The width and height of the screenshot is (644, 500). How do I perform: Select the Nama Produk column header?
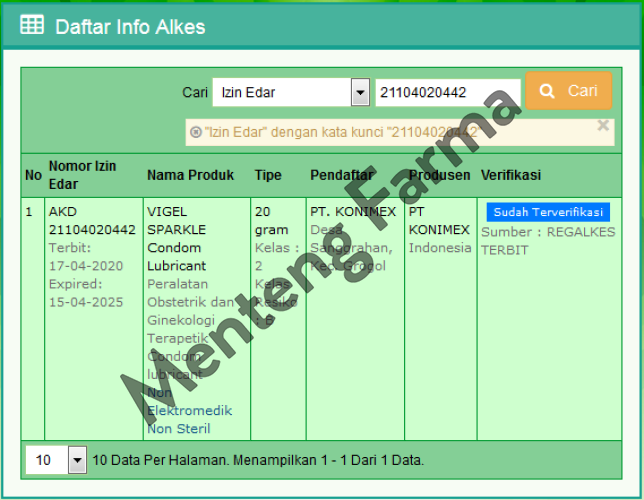coord(190,175)
